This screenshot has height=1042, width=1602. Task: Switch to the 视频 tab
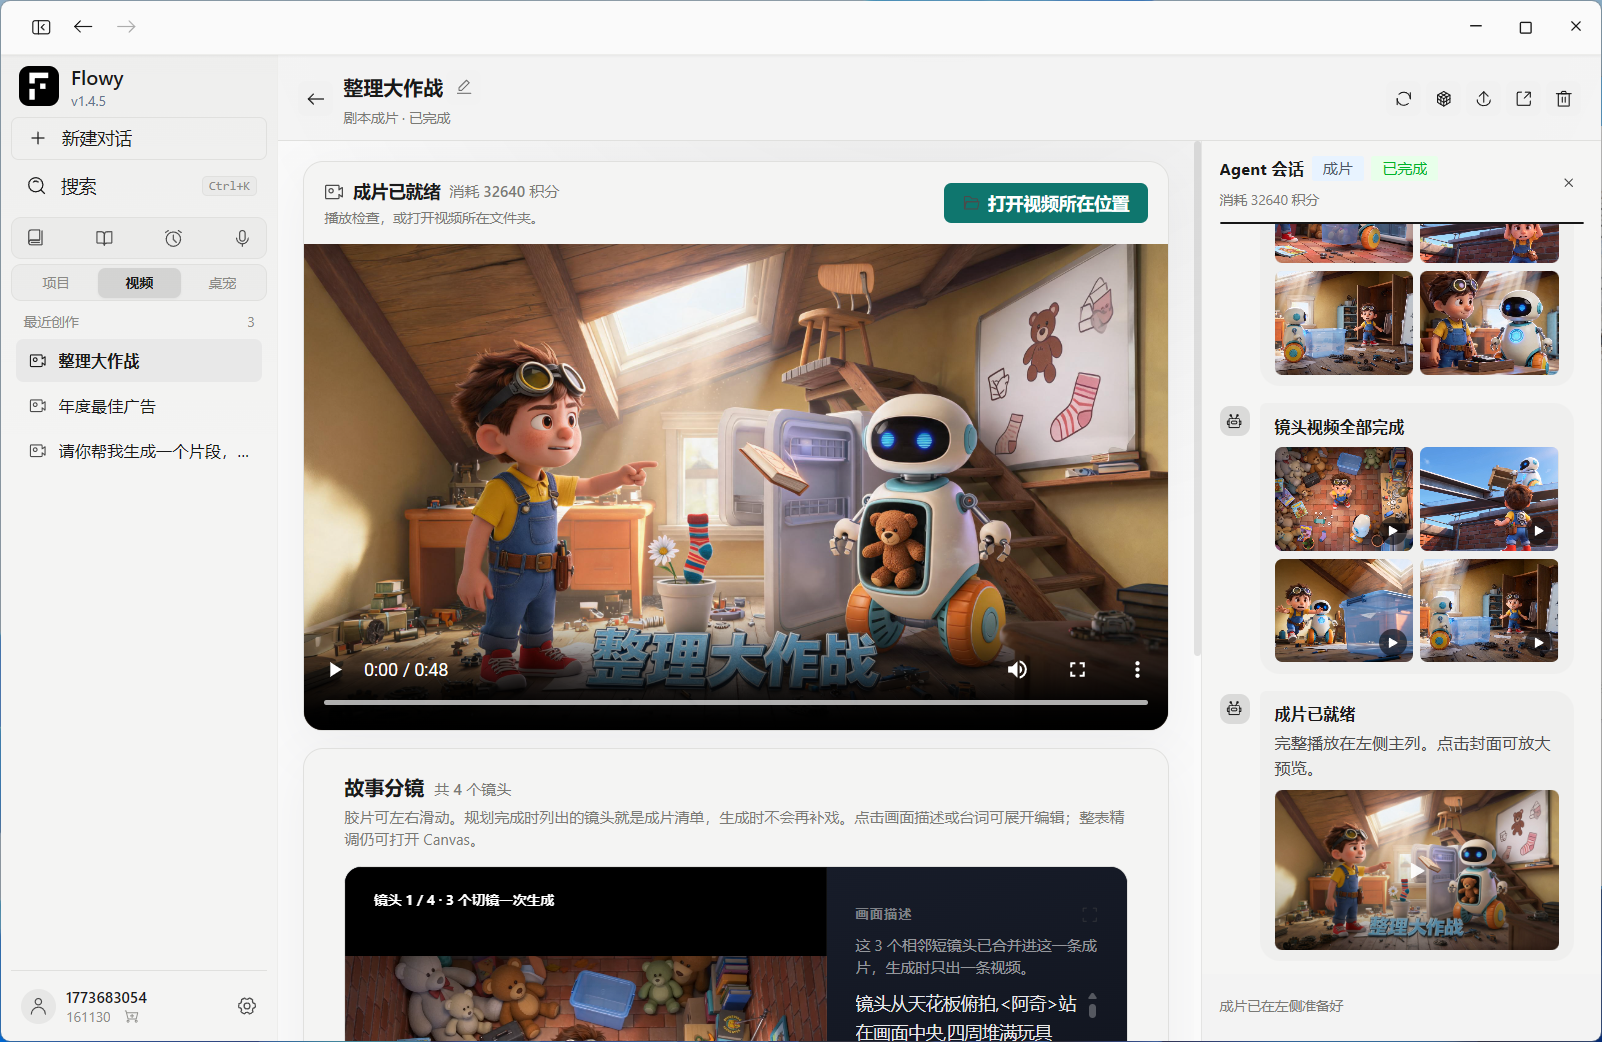139,283
